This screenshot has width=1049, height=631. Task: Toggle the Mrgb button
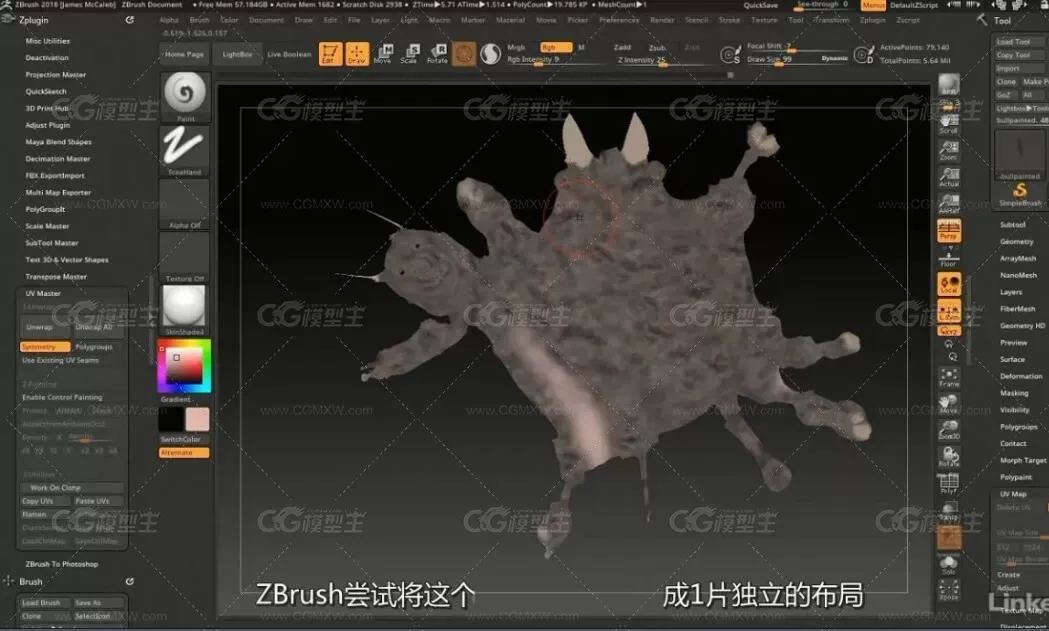coord(516,47)
